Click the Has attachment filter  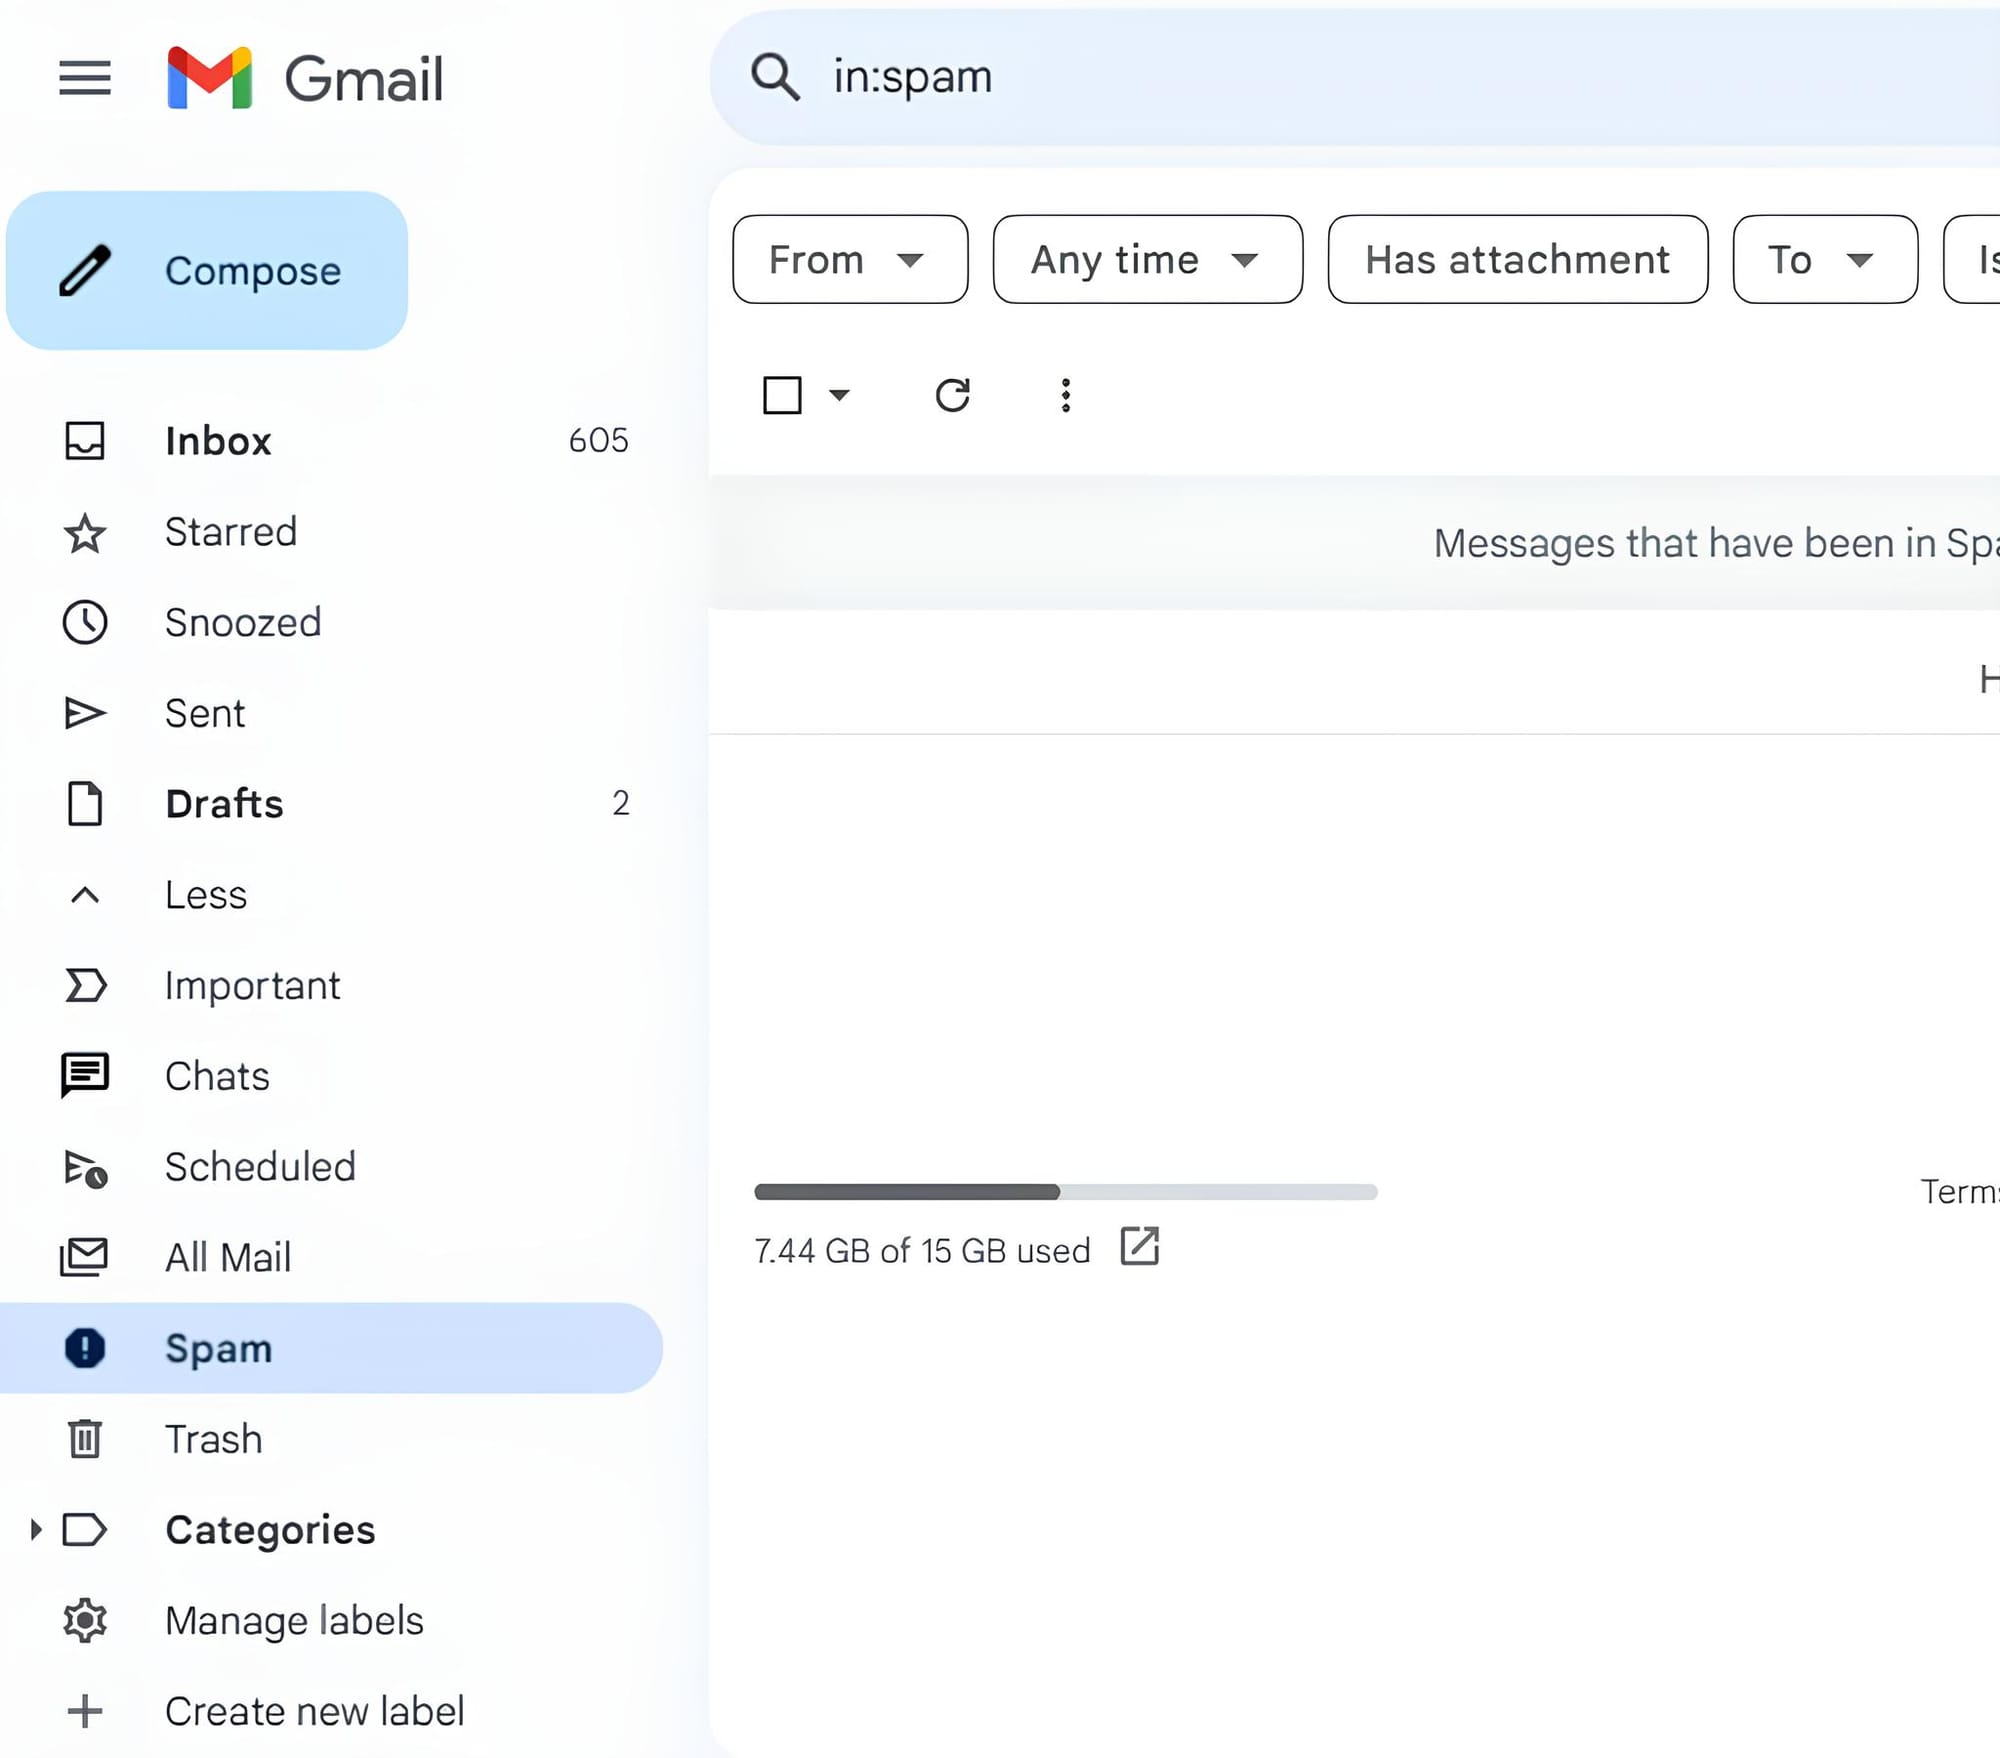coord(1517,260)
